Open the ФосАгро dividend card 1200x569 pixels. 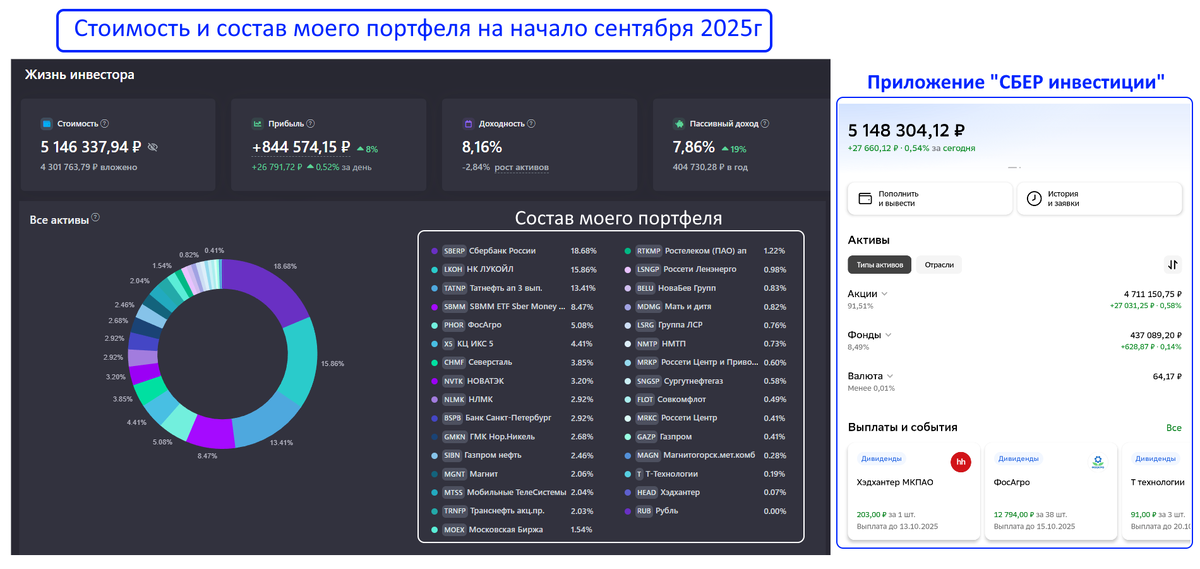1049,492
